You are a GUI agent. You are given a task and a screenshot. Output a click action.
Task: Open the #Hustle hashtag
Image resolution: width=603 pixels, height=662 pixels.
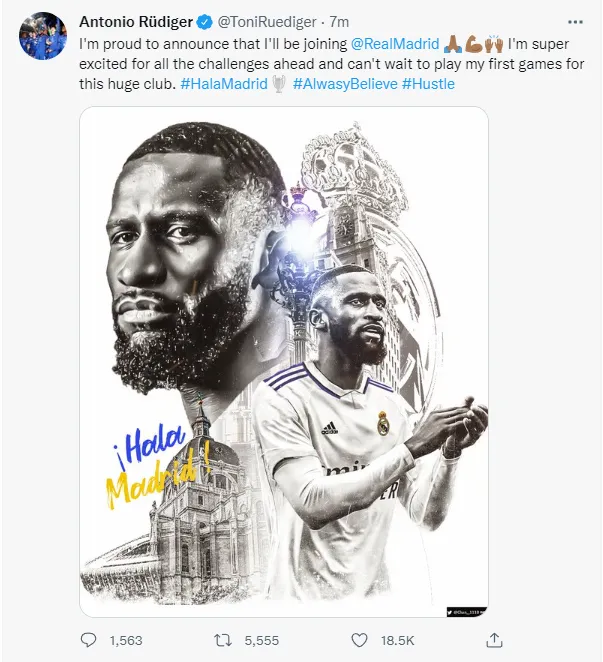(428, 84)
